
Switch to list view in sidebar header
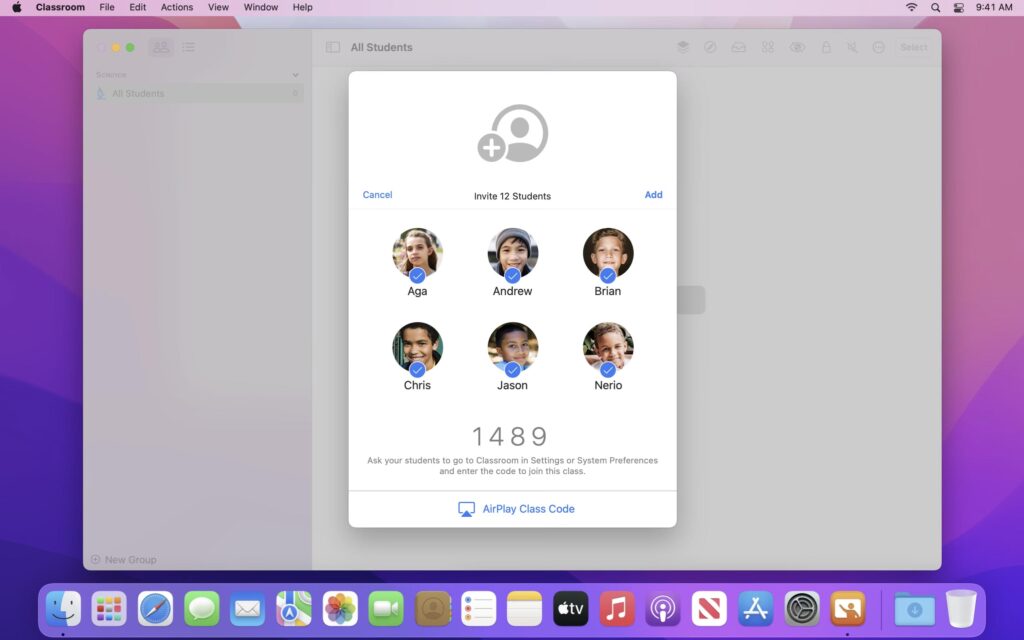(x=188, y=47)
